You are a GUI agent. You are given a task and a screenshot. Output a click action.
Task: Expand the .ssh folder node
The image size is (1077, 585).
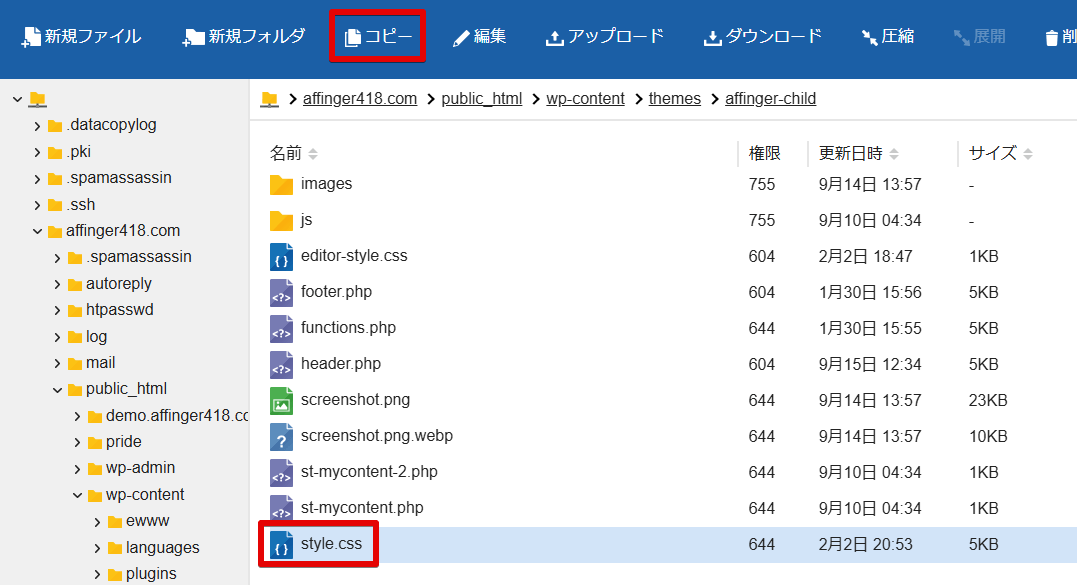click(37, 205)
